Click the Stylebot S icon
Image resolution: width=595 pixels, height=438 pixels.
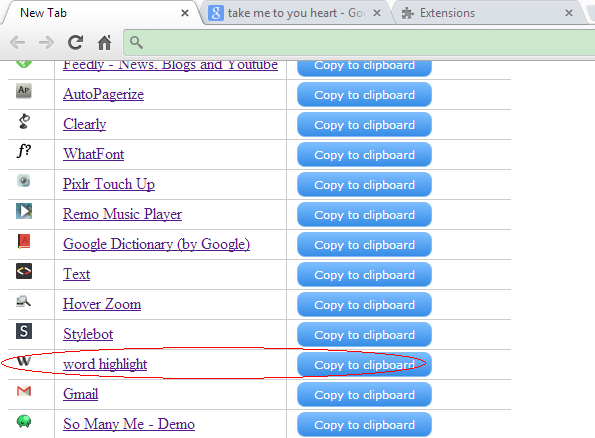[24, 331]
